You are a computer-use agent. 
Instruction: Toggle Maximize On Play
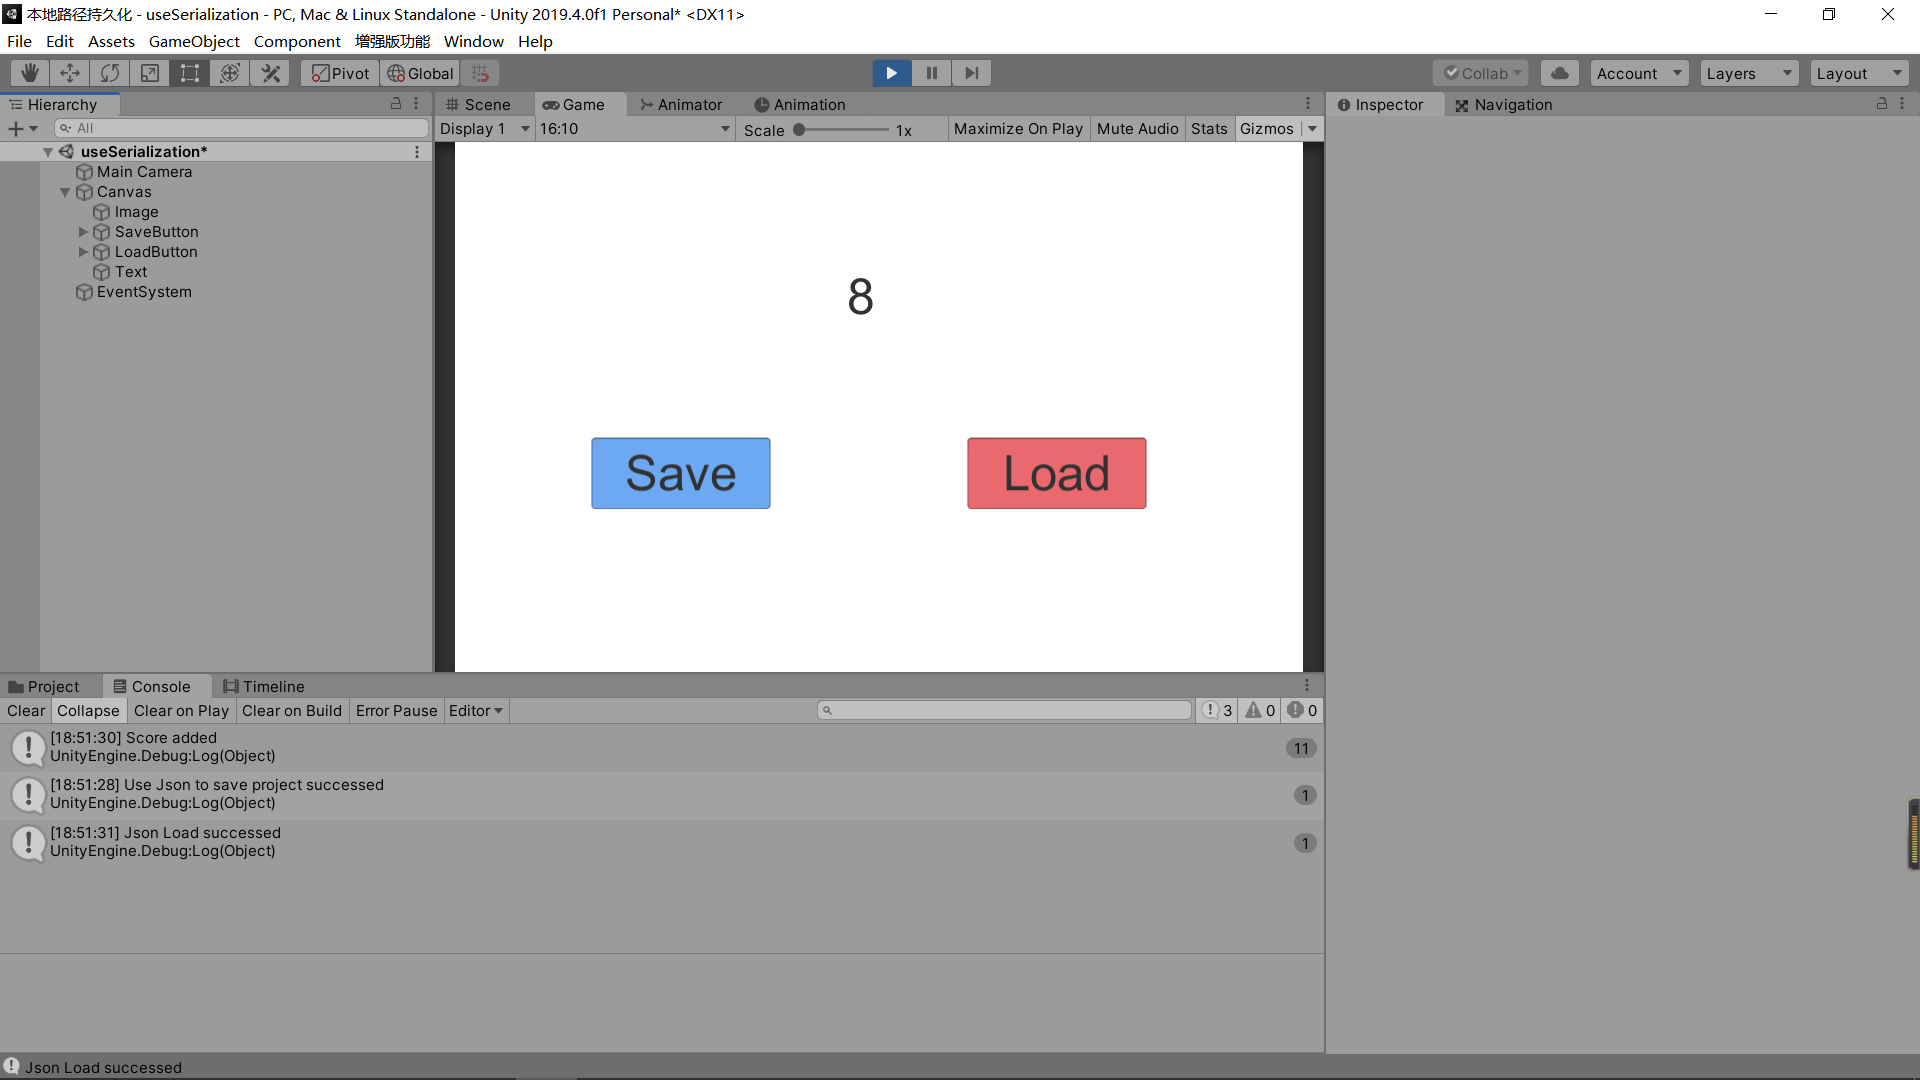[x=1017, y=128]
